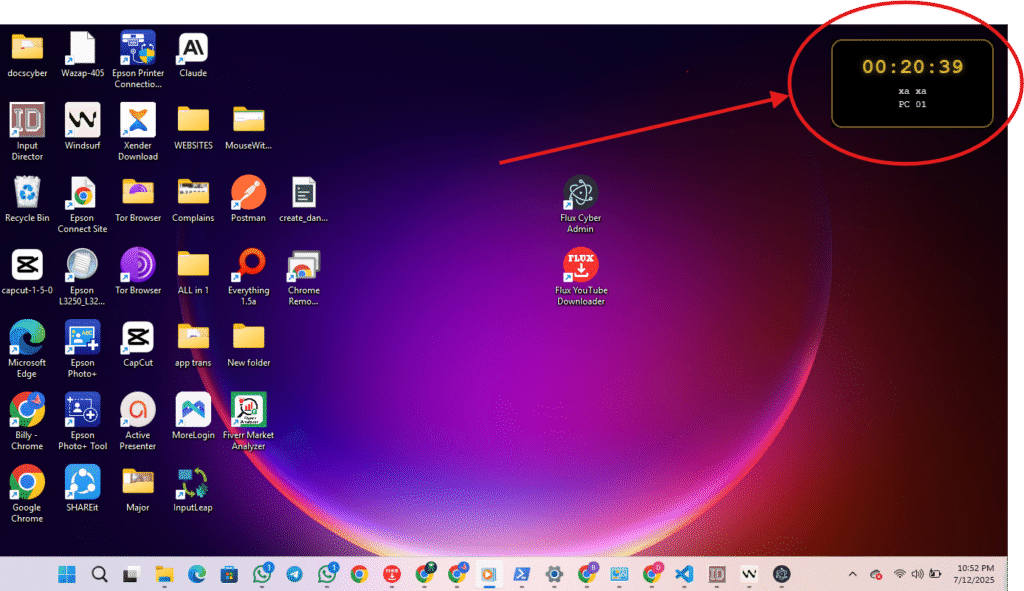Select the Windsurf desktop shortcut
This screenshot has width=1024, height=591.
coord(82,121)
